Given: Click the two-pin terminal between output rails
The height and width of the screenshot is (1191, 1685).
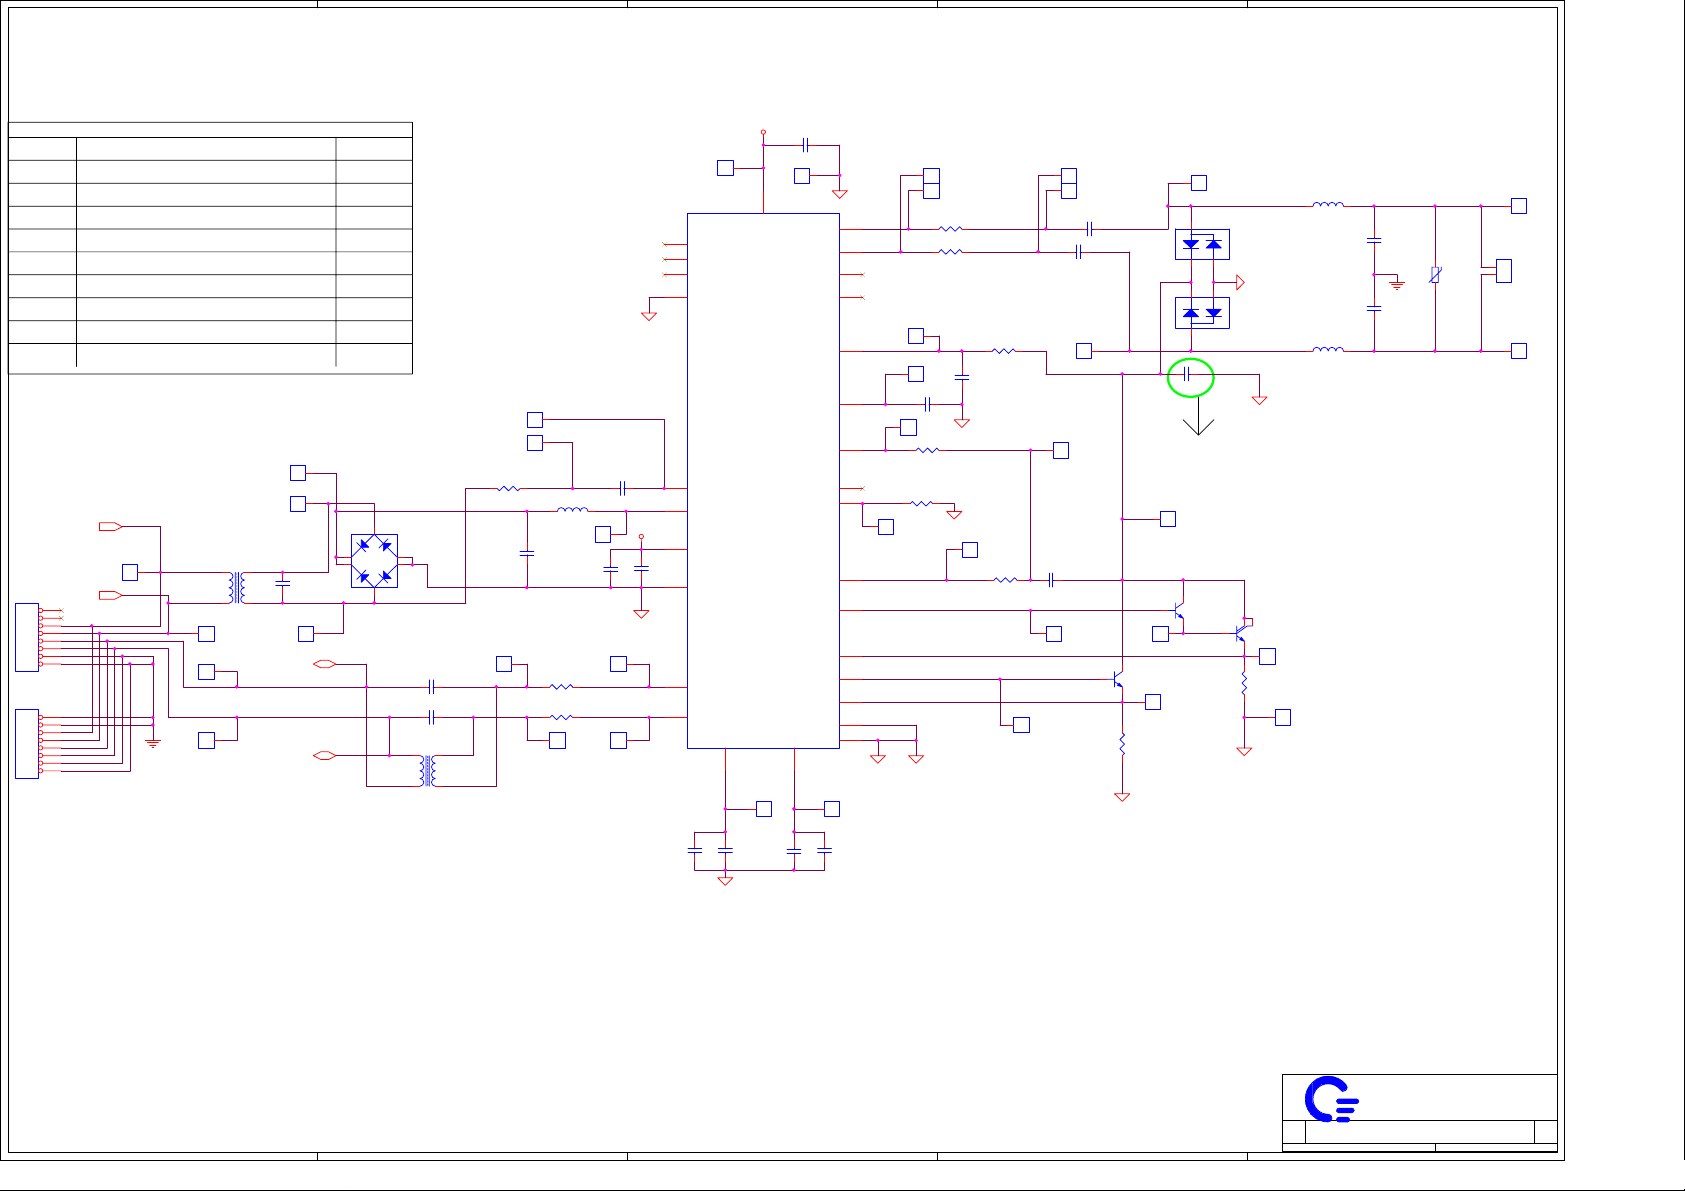Looking at the screenshot, I should [1503, 271].
